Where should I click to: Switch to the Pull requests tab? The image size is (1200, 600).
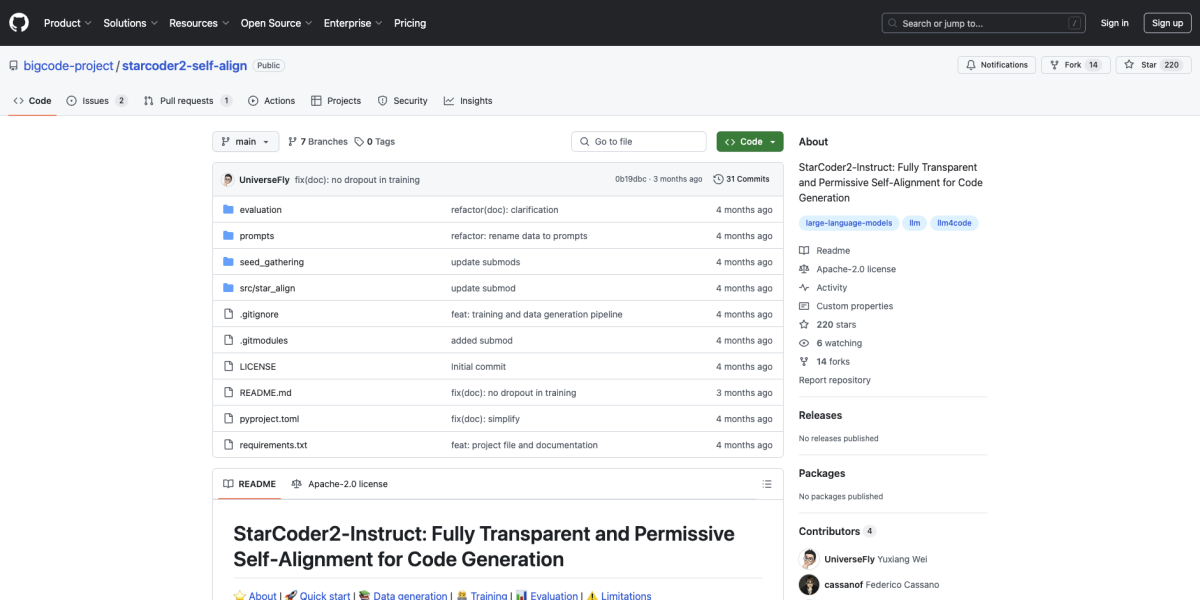[187, 101]
